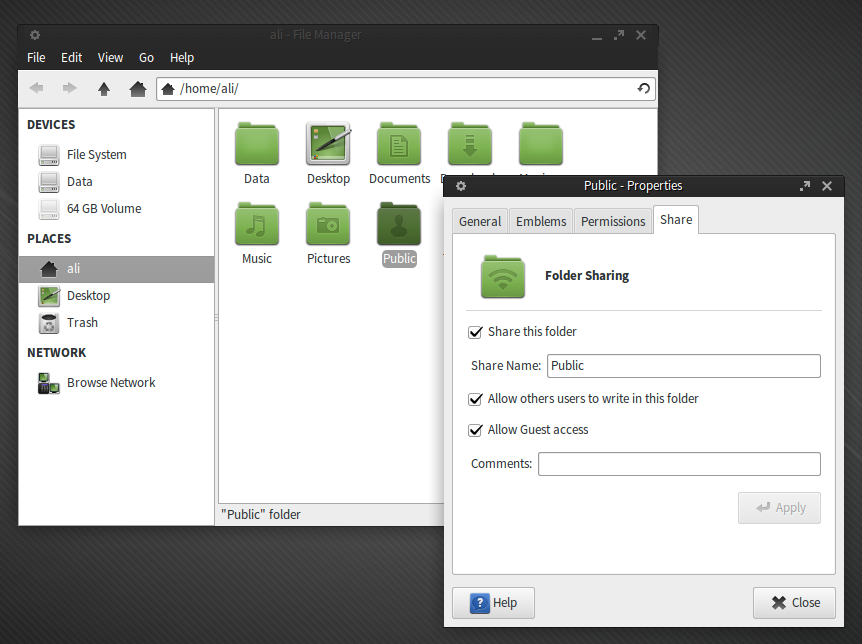Open the View menu
This screenshot has height=644, width=862.
click(110, 58)
